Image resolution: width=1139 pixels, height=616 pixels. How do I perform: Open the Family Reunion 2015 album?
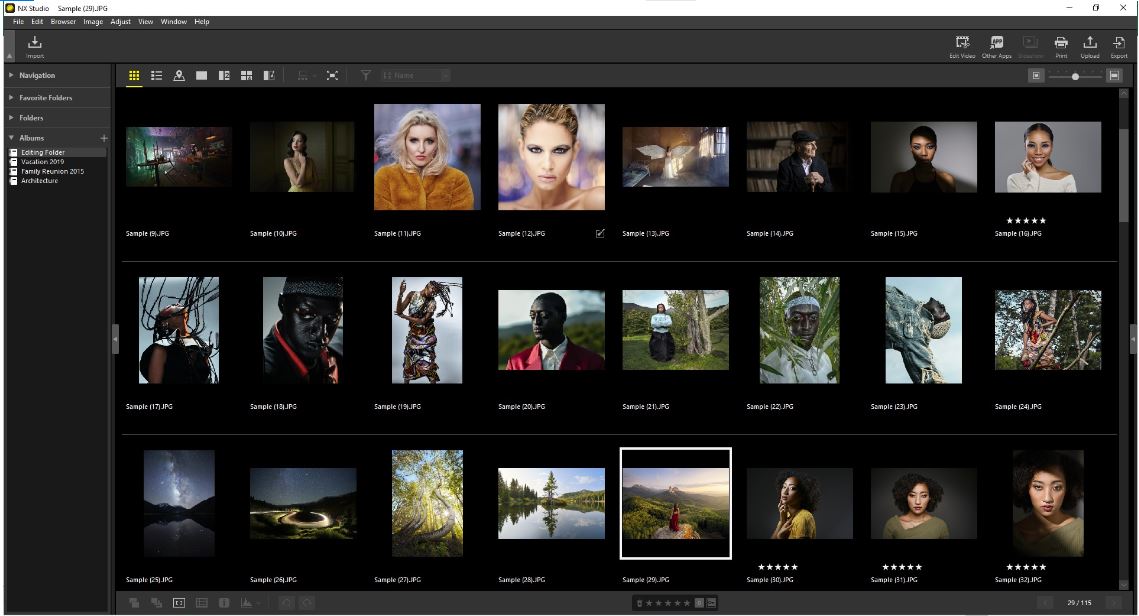click(x=52, y=171)
